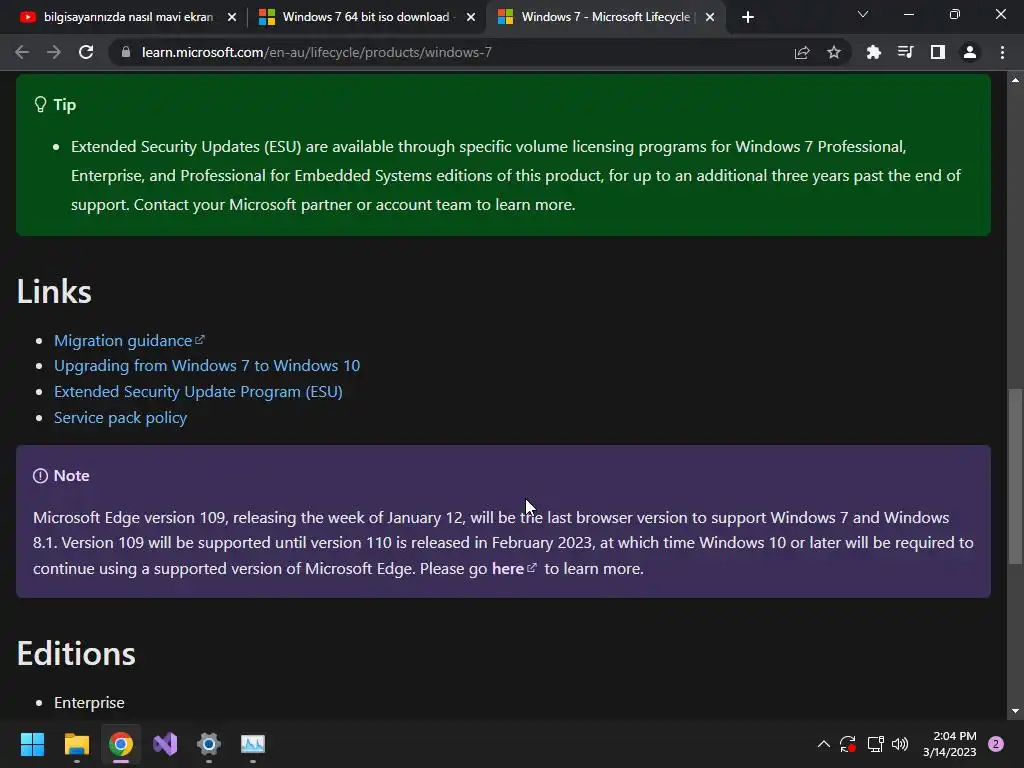Close the YouTube mavi ekran tab
This screenshot has width=1024, height=768.
click(232, 17)
